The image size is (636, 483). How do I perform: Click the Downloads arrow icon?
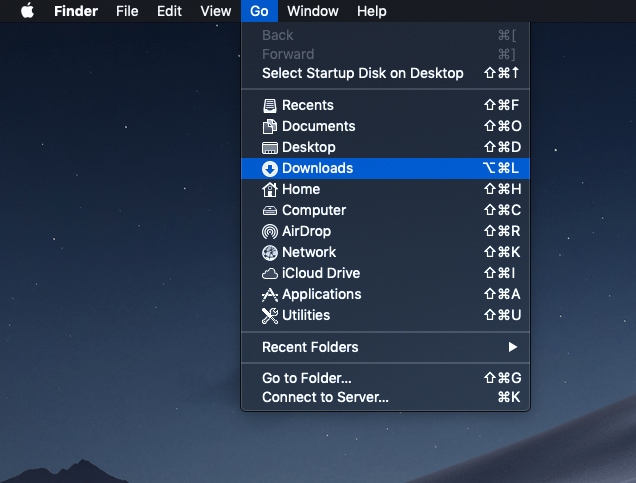[269, 169]
